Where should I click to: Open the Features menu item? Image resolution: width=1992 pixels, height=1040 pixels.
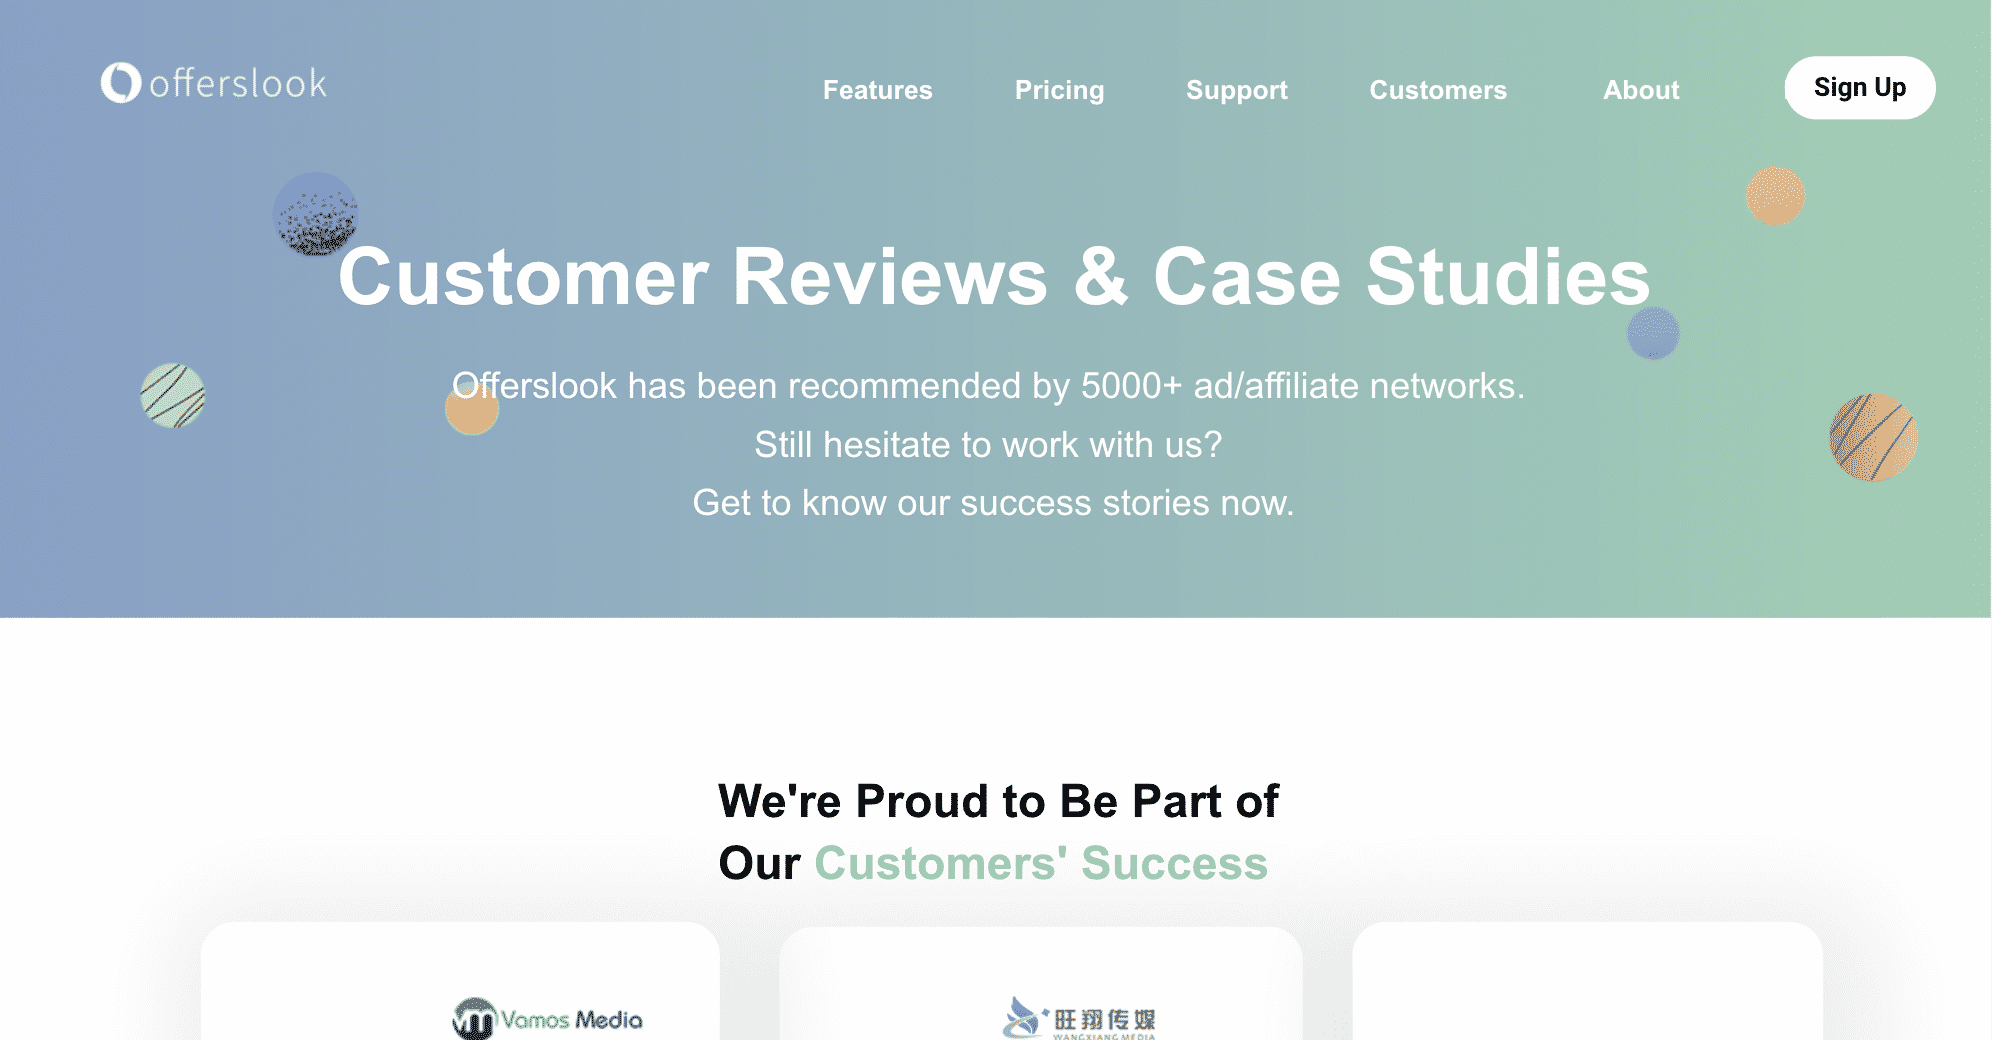(877, 90)
